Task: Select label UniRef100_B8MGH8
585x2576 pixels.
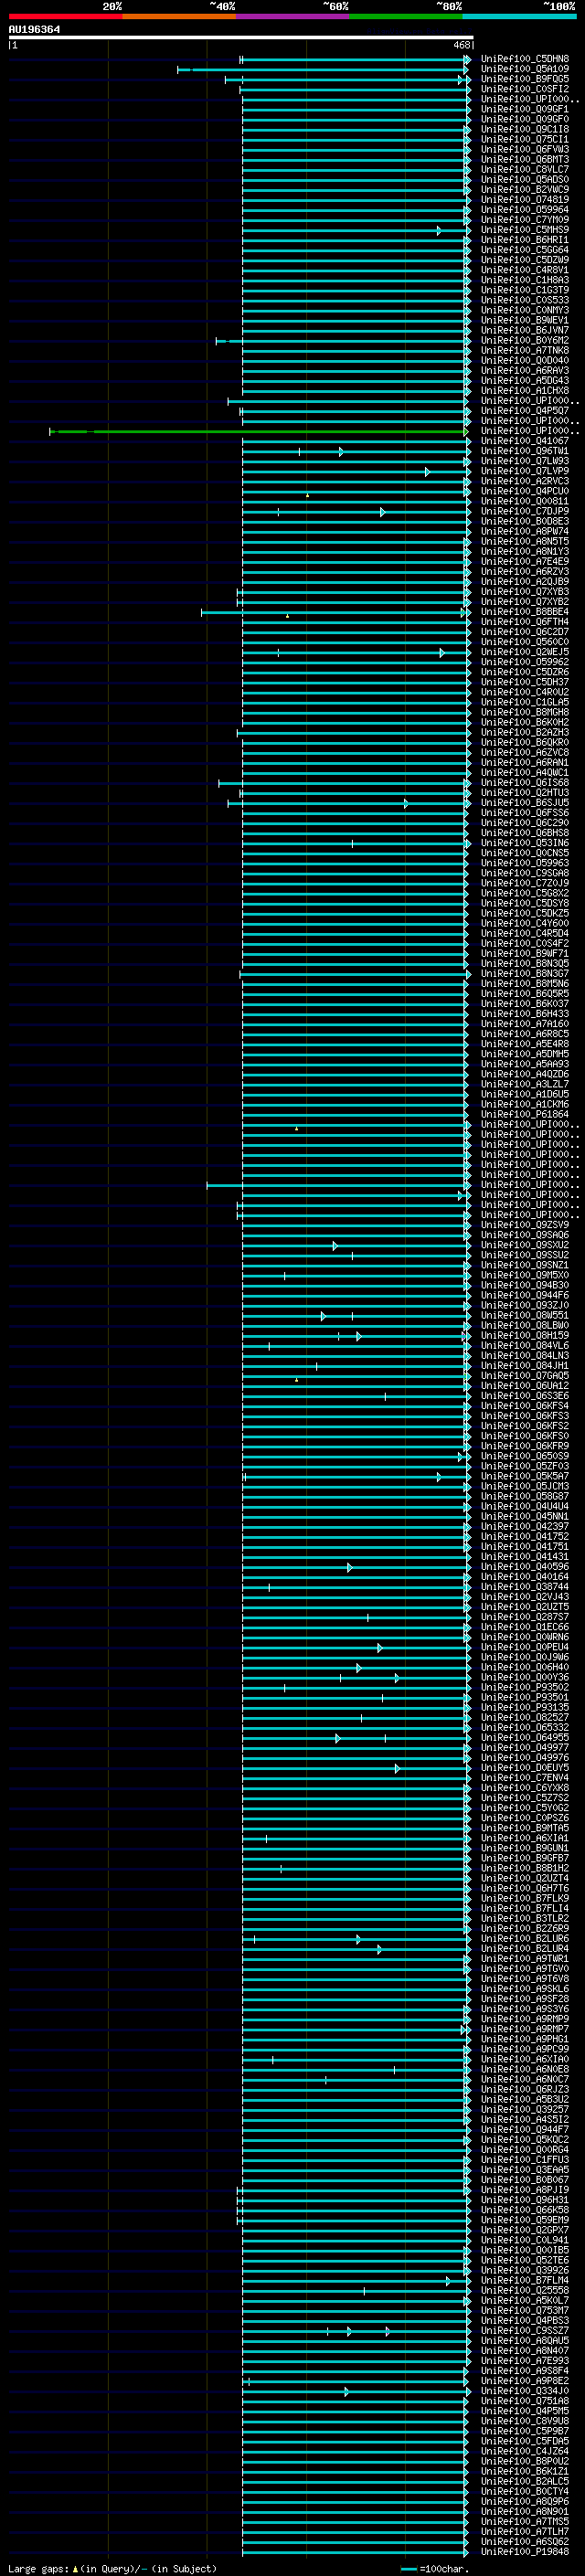Action: click(525, 712)
